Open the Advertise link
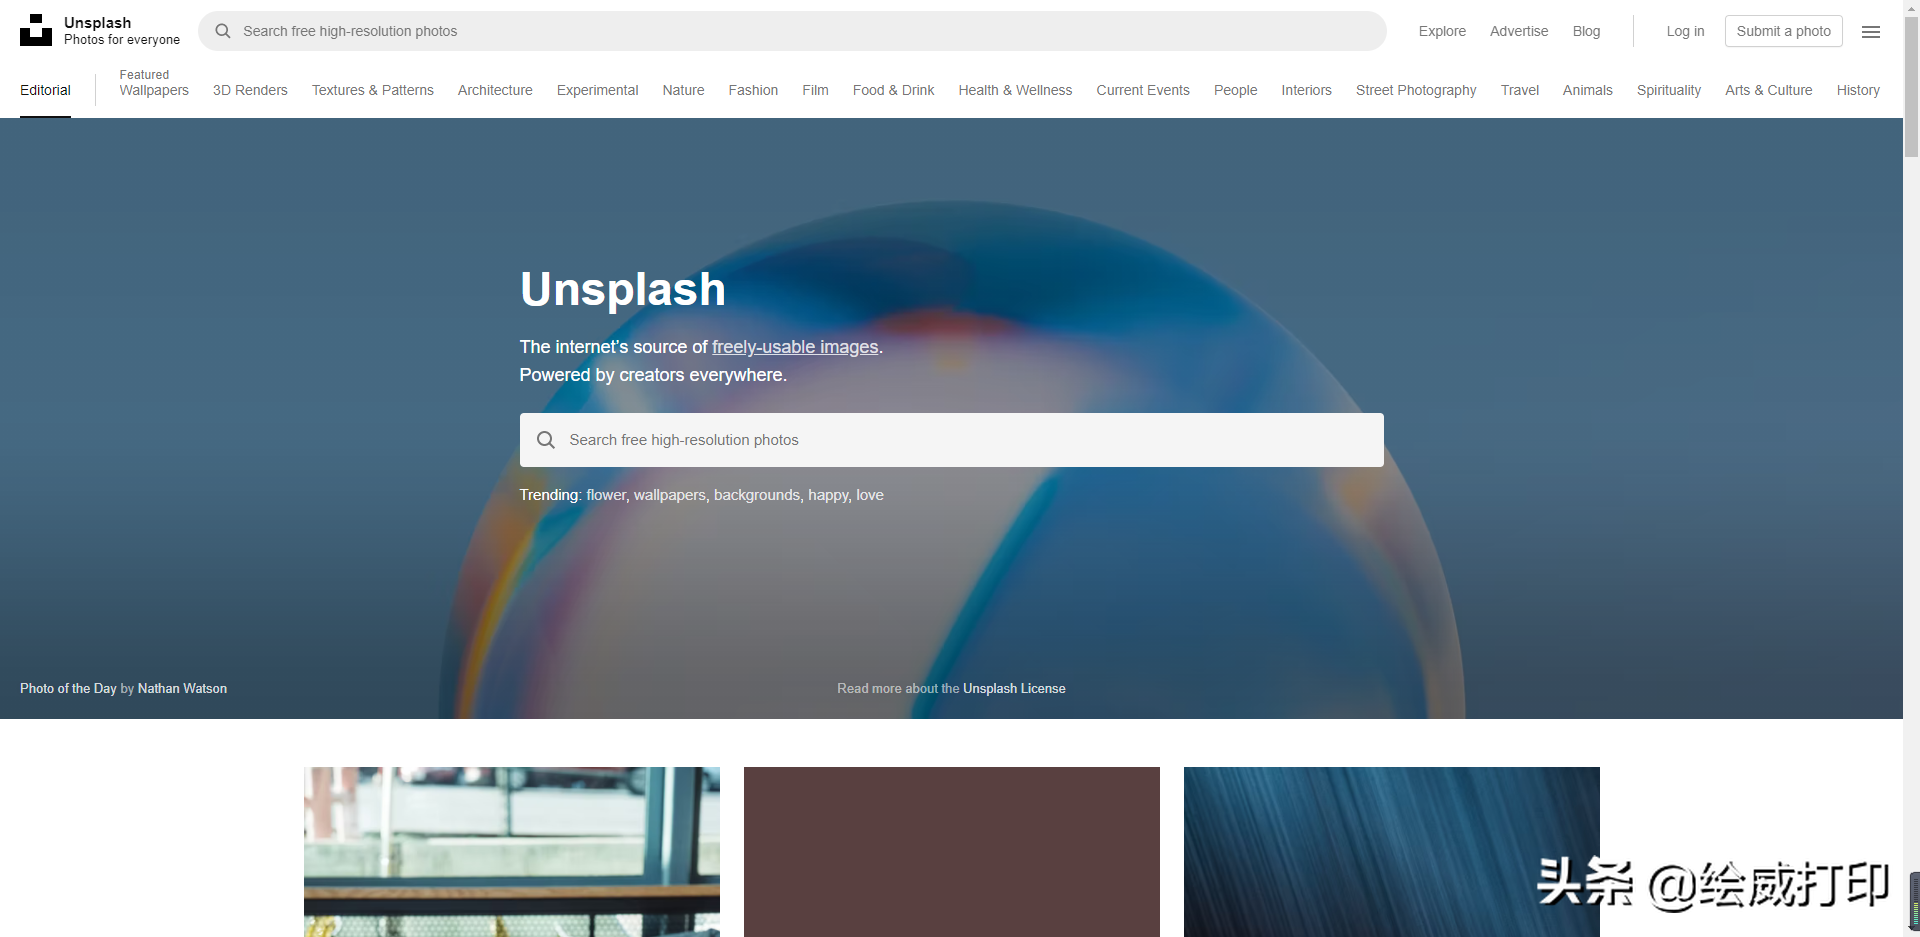The height and width of the screenshot is (937, 1920). click(x=1519, y=31)
